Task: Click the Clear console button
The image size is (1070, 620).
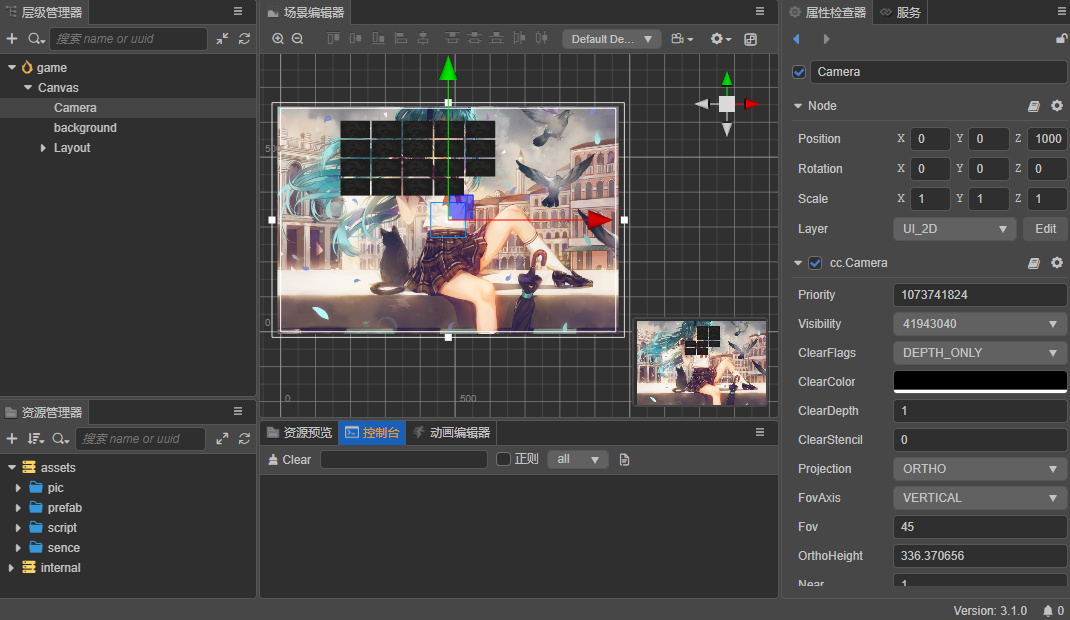Action: [289, 460]
